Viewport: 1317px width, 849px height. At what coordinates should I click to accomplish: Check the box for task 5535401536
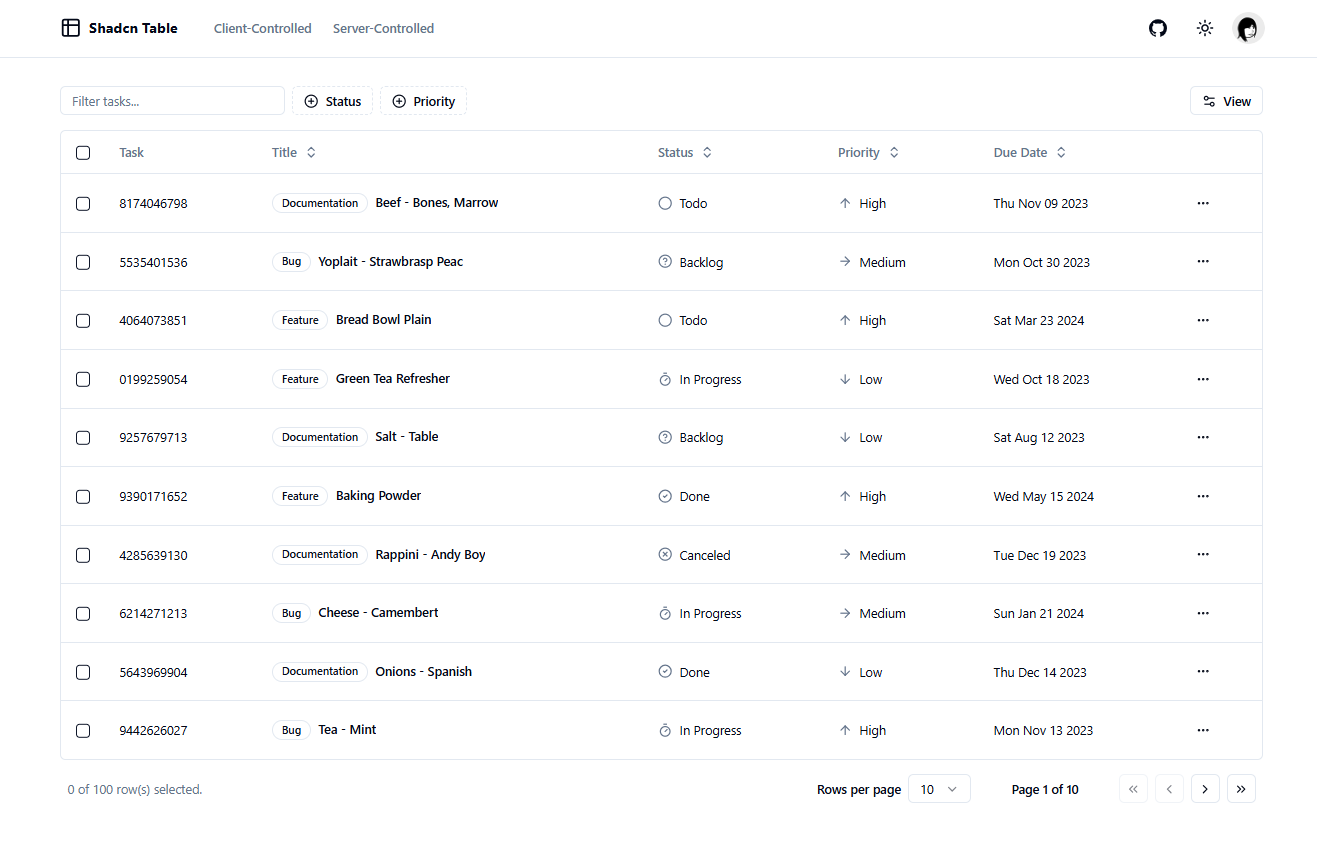click(x=83, y=262)
